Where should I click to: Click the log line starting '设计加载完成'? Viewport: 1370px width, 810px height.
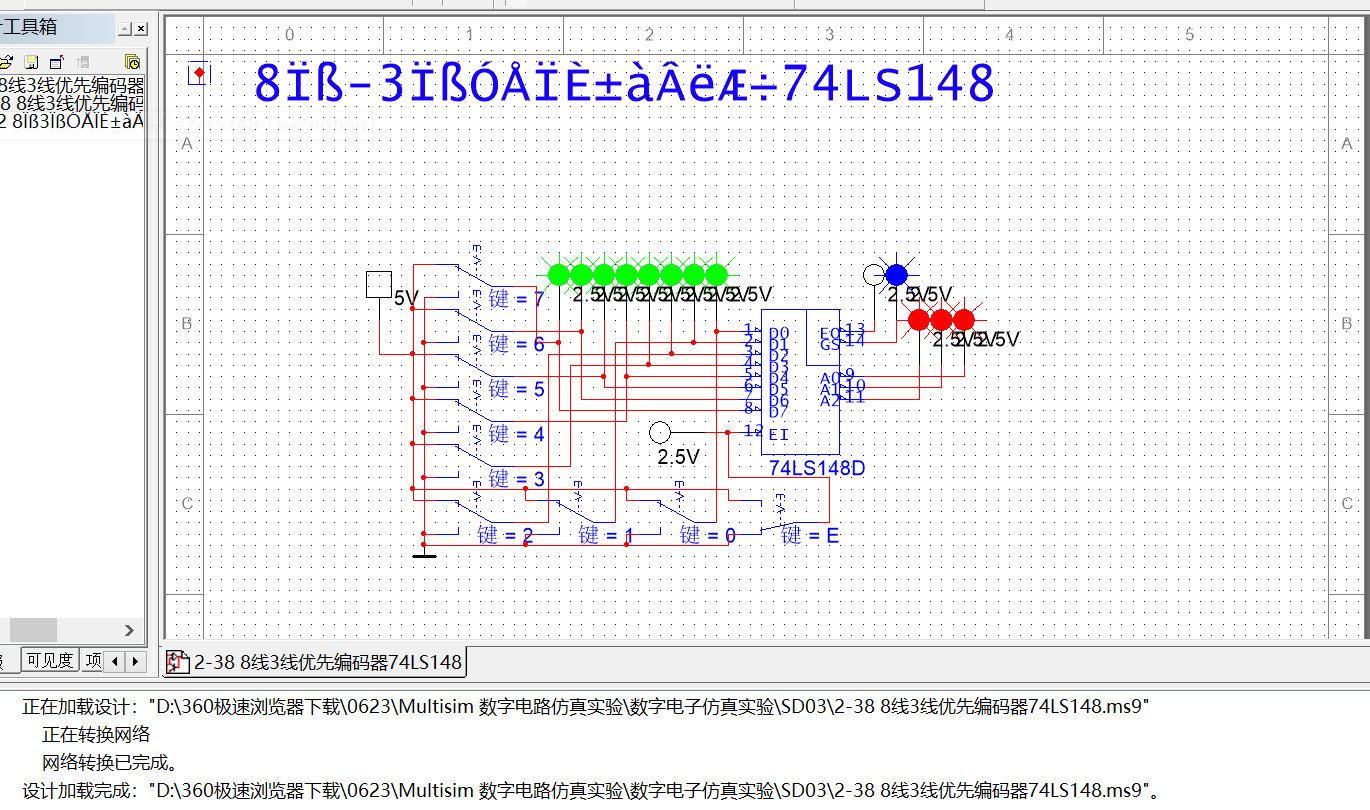592,790
